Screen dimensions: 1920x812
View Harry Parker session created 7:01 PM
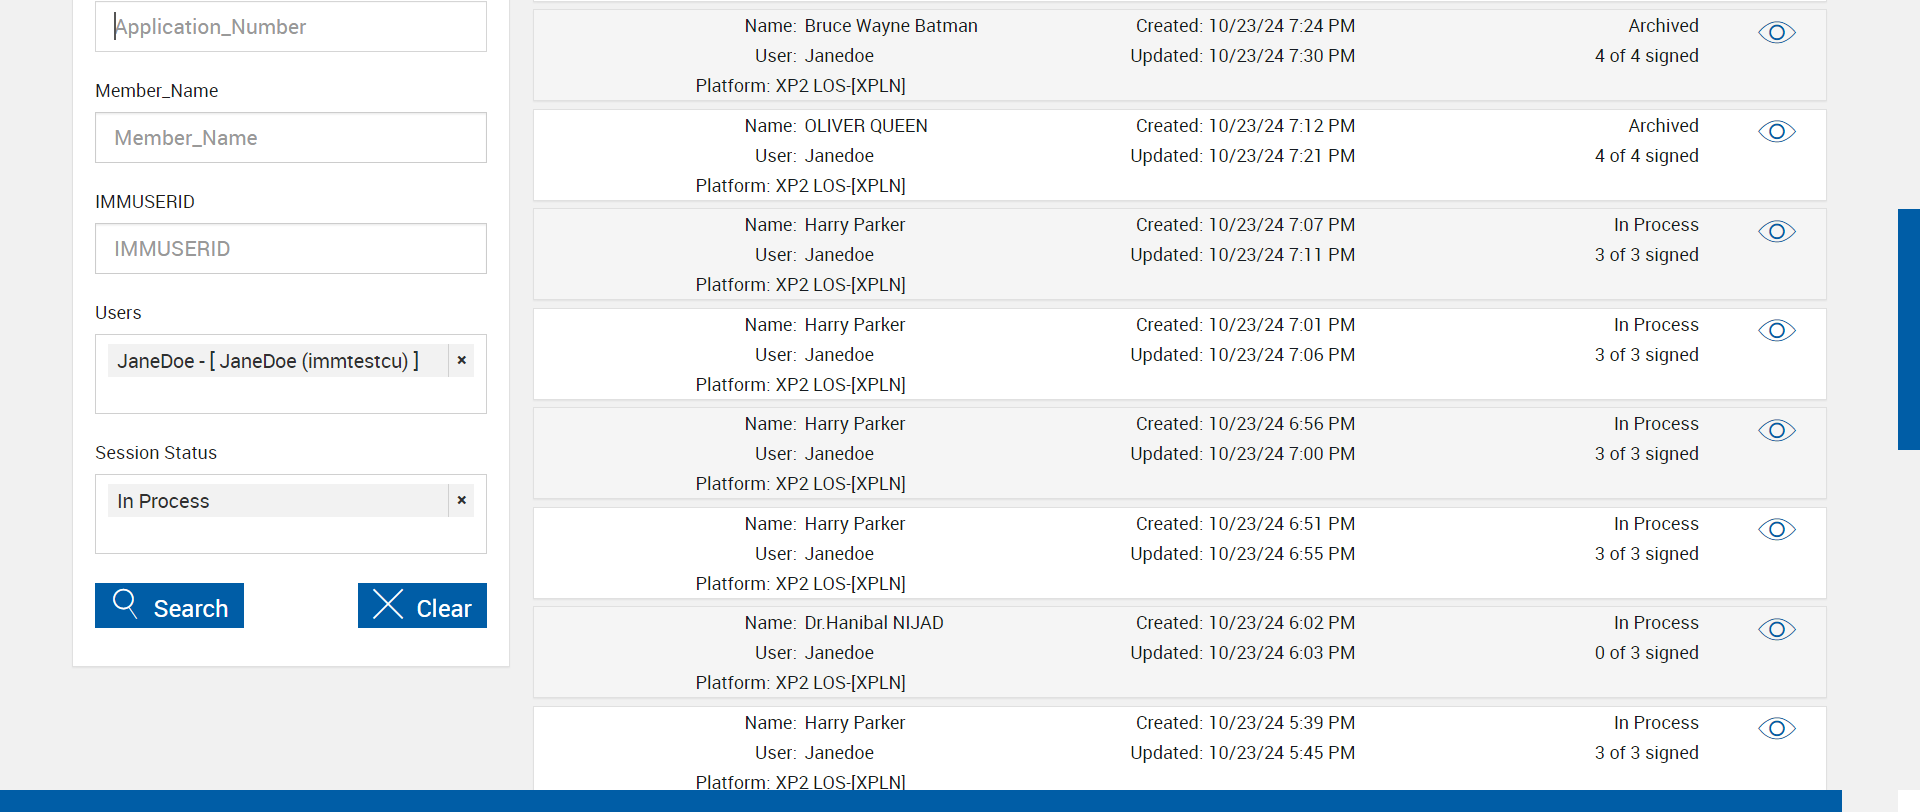pos(1776,331)
